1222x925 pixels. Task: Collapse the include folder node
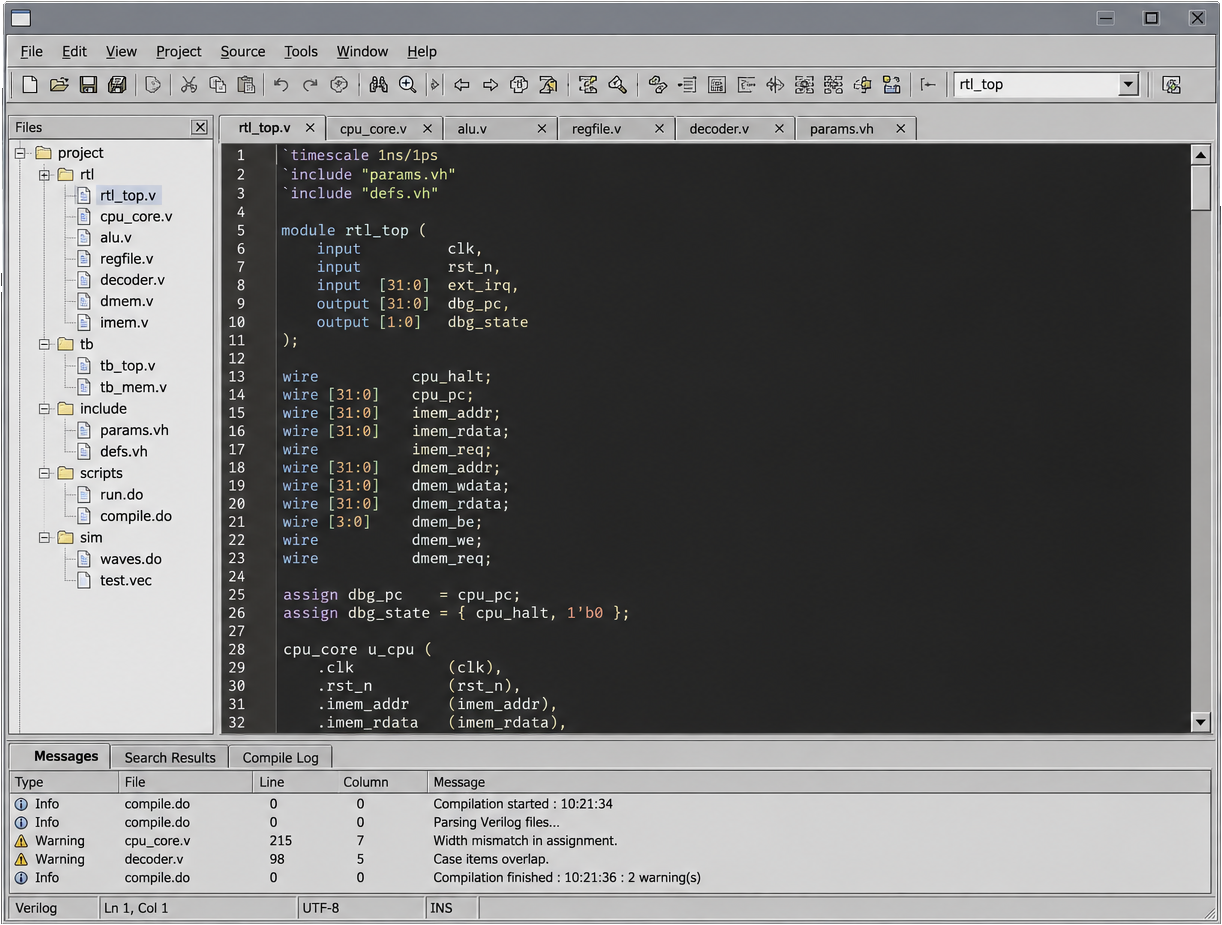click(x=44, y=409)
